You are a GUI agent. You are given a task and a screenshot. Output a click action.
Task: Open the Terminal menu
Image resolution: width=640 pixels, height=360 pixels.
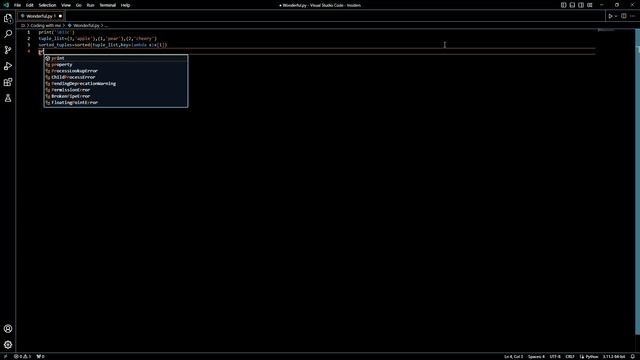[108, 5]
